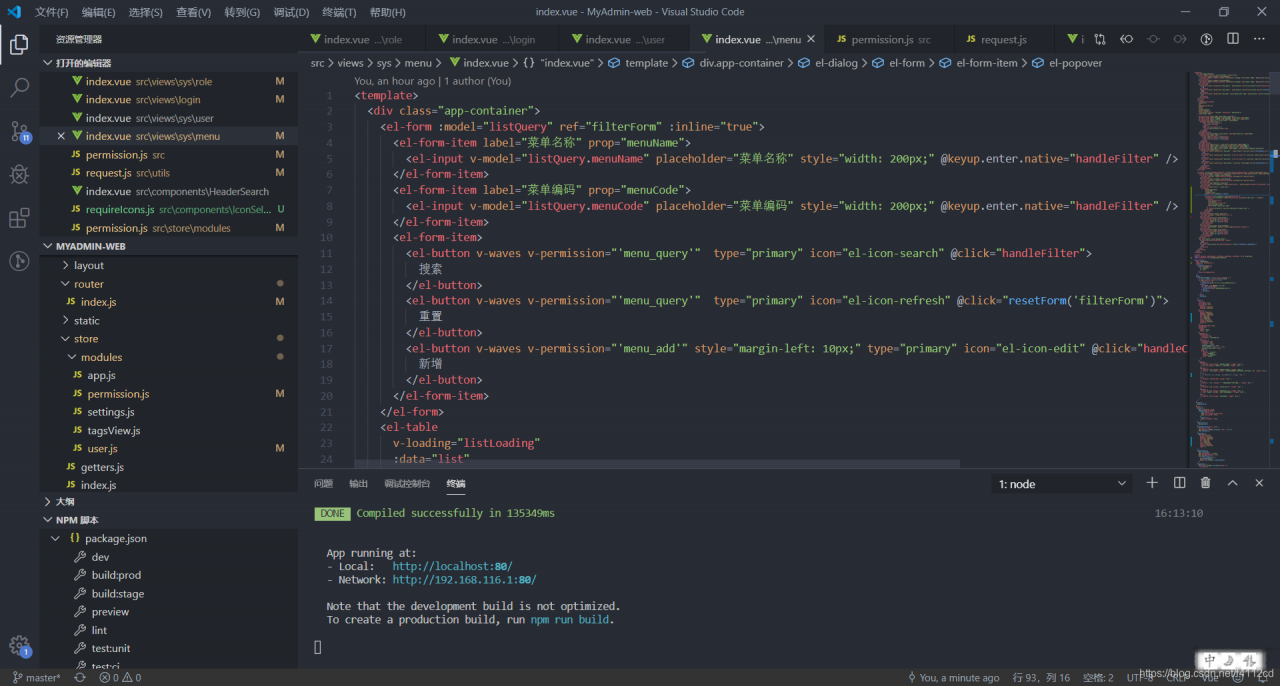The width and height of the screenshot is (1280, 686).
Task: Open the Explorer view in the activity bar
Action: 19,44
